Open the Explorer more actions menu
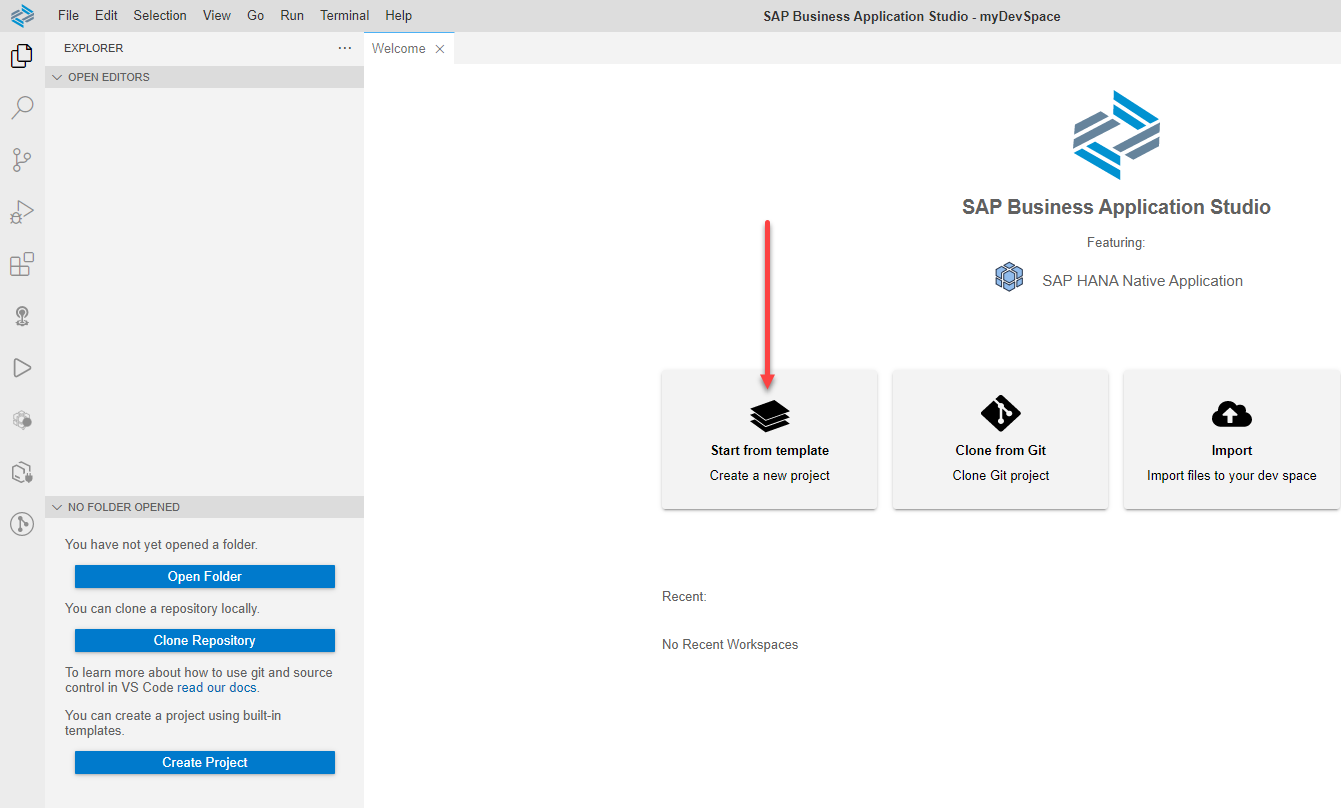The image size is (1341, 808). 345,47
